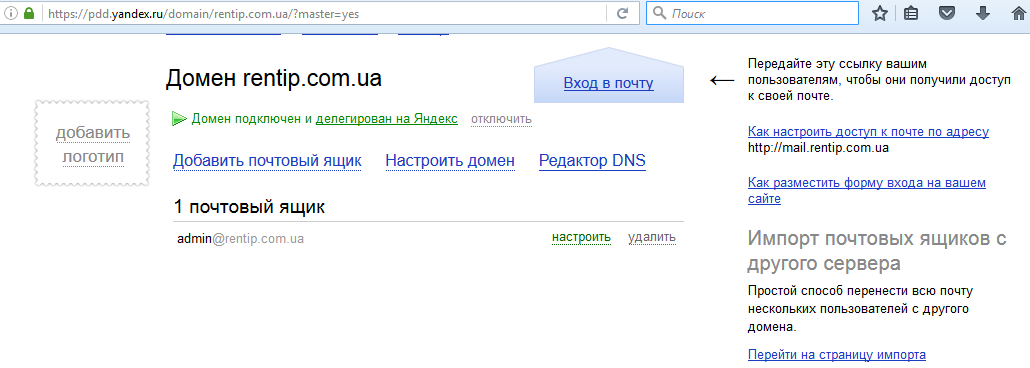Click Добавить почтовый ящик link
The image size is (1030, 368).
(x=267, y=161)
